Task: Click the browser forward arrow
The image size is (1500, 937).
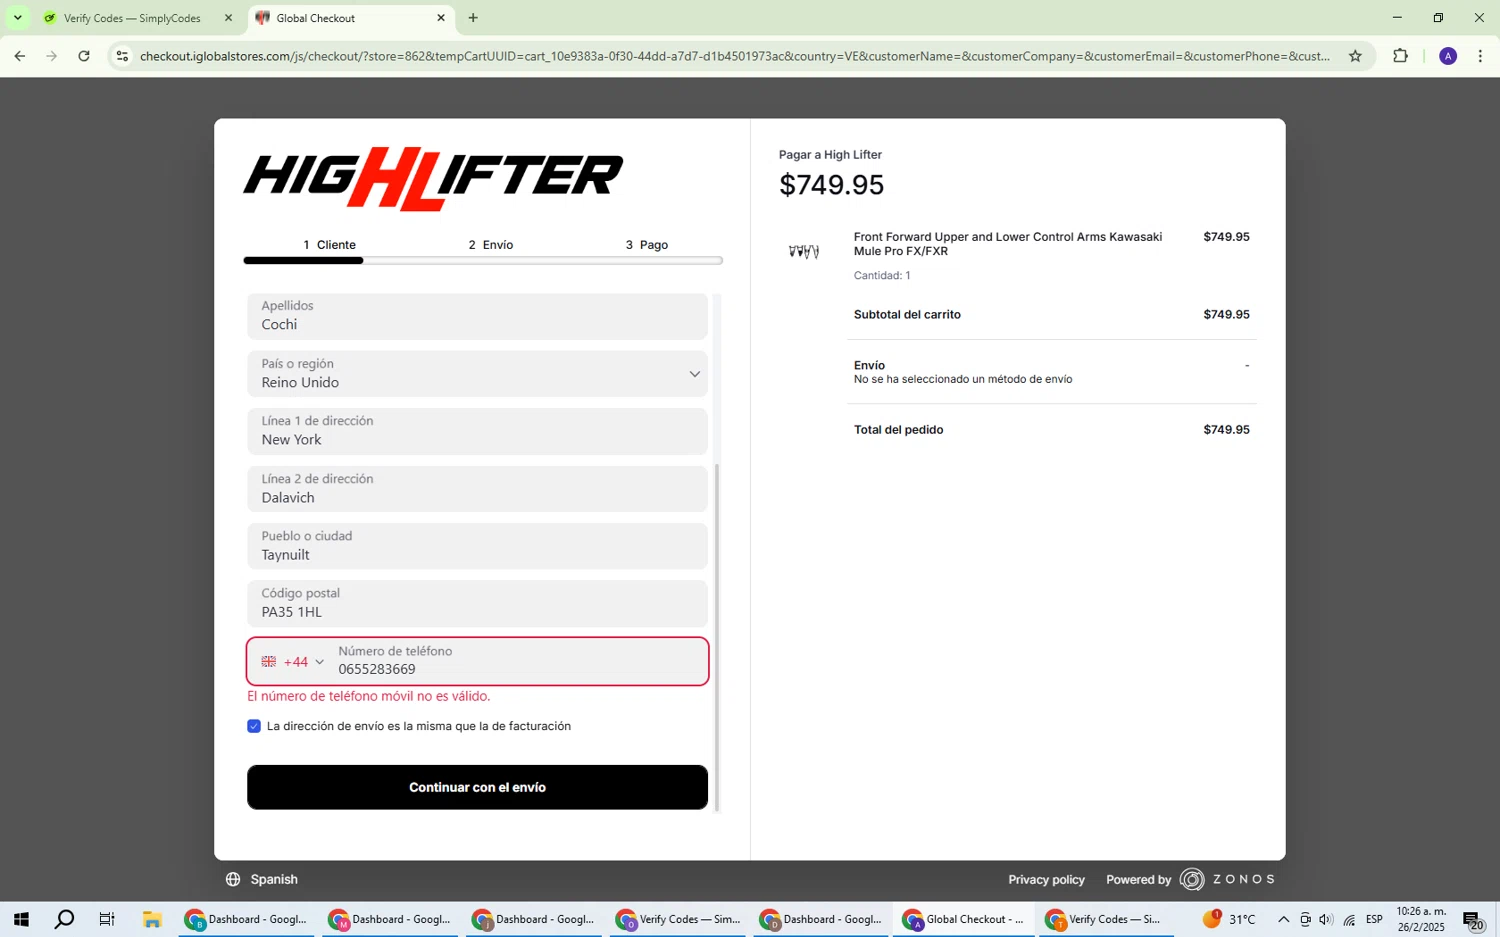Action: pos(51,56)
